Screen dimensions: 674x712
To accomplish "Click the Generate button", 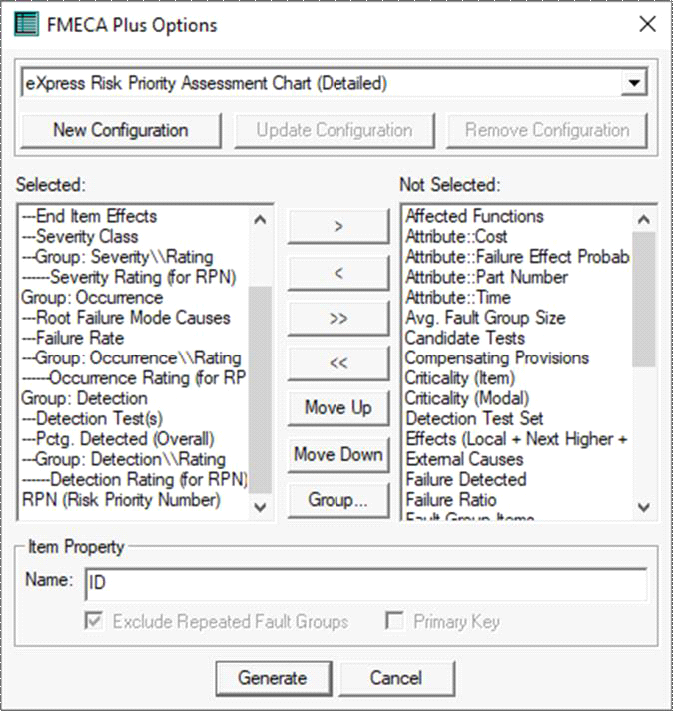I will [x=273, y=678].
